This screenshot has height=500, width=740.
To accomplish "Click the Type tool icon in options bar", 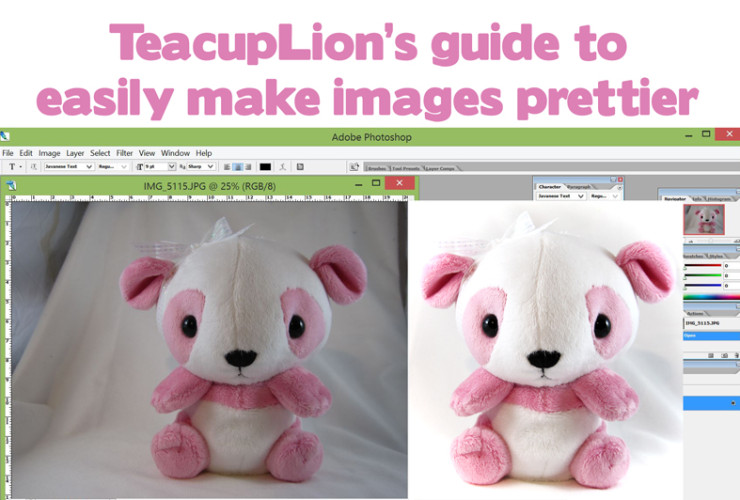I will coord(12,167).
